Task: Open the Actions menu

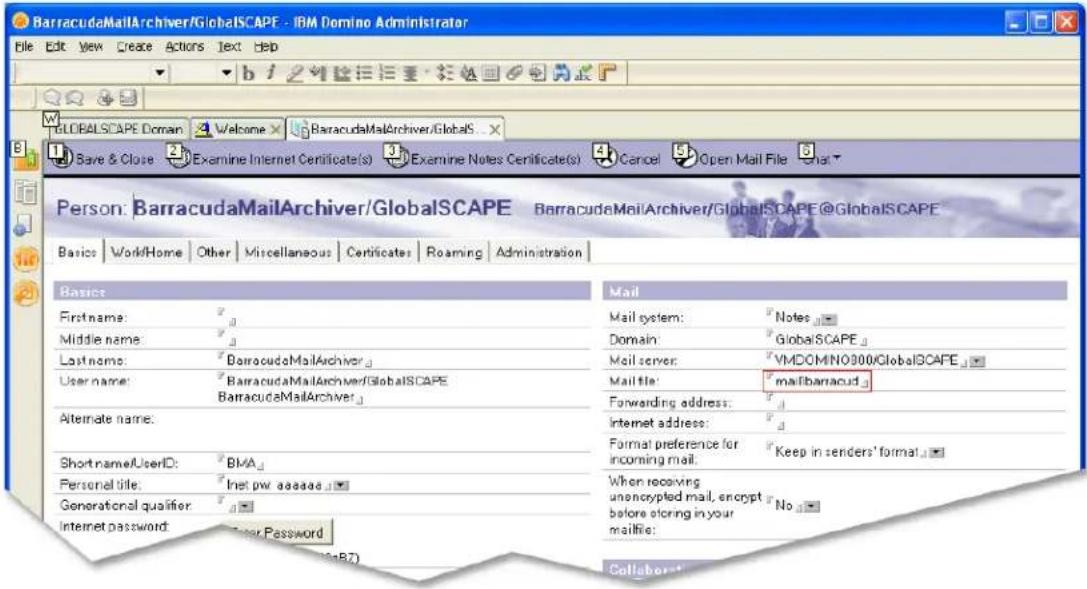Action: [184, 46]
